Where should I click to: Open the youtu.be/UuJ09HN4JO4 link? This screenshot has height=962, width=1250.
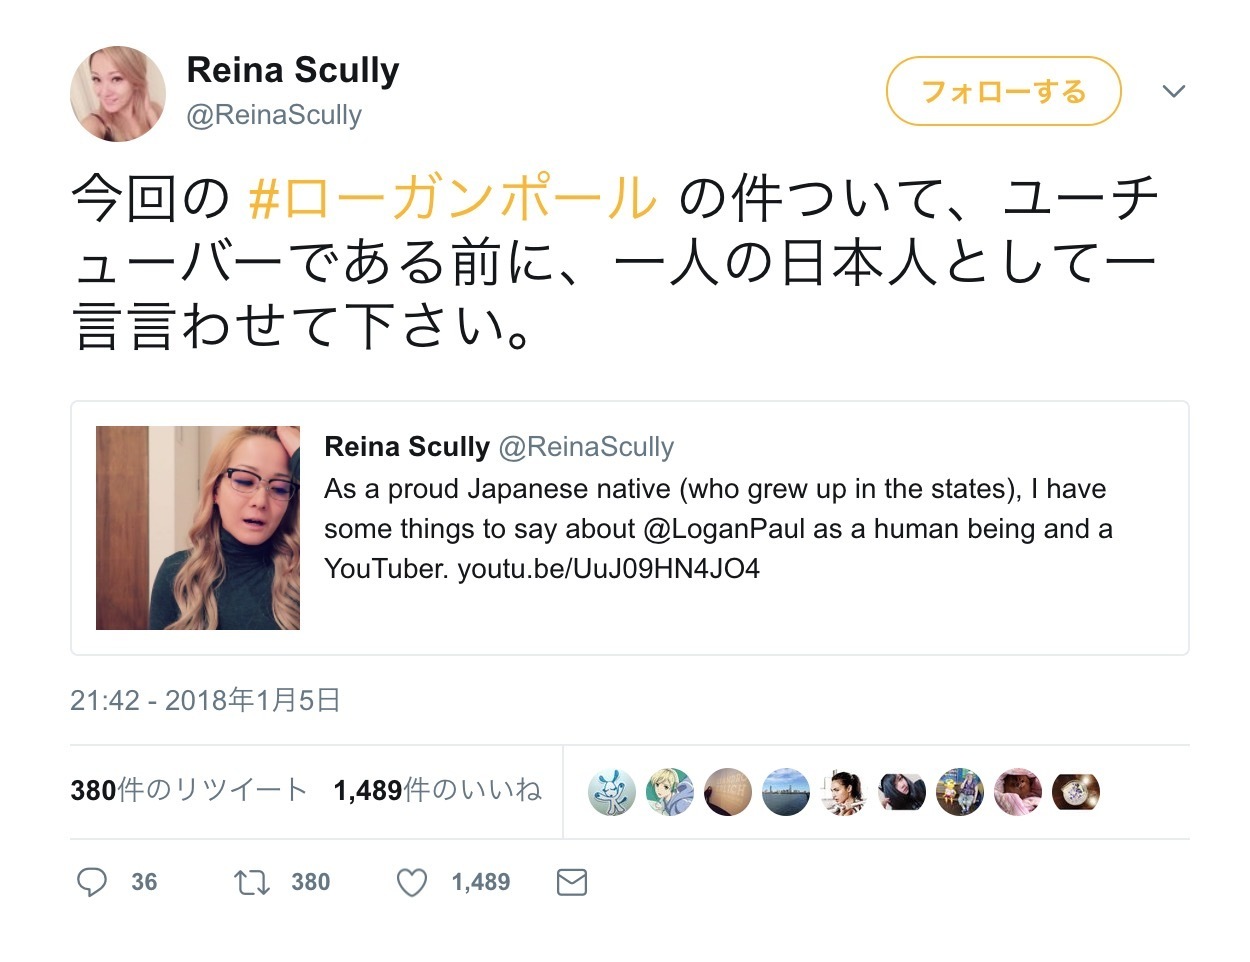[x=608, y=569]
